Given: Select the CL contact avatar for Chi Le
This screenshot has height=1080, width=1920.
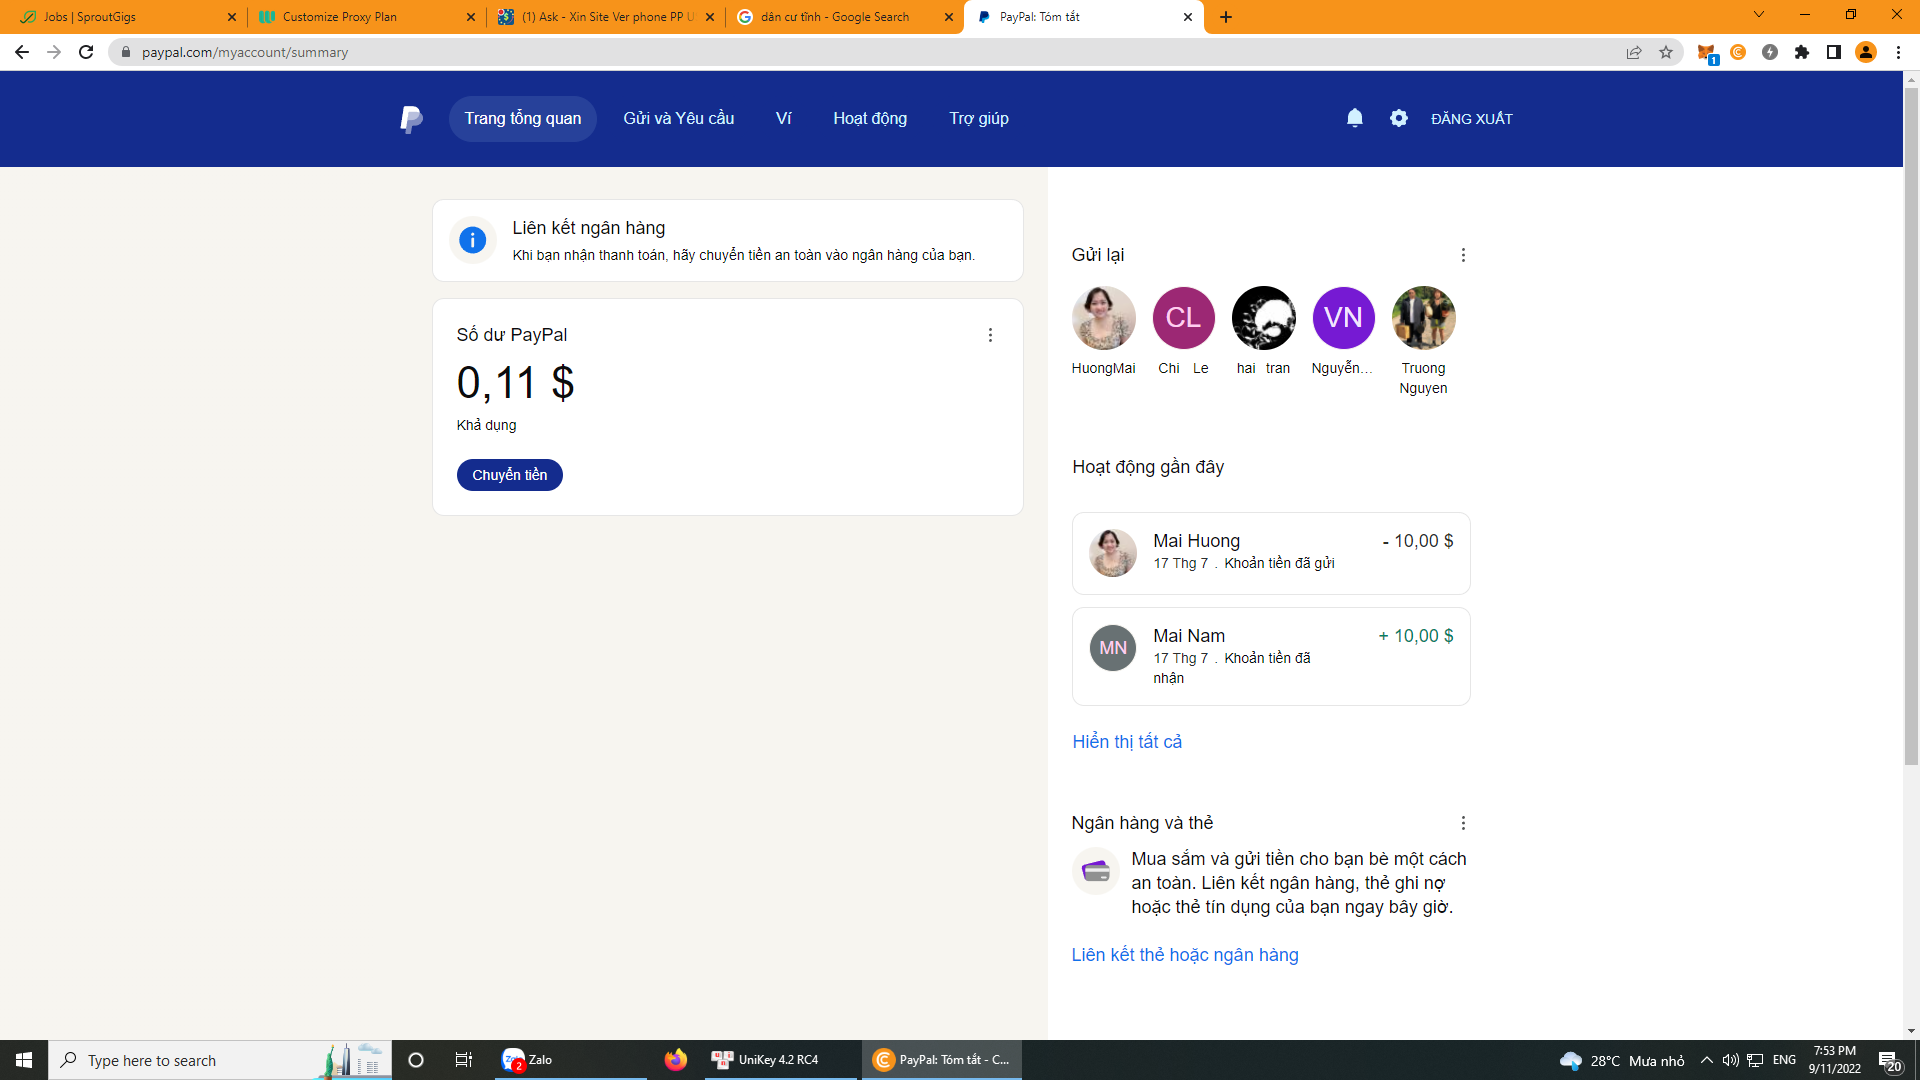Looking at the screenshot, I should [x=1183, y=318].
